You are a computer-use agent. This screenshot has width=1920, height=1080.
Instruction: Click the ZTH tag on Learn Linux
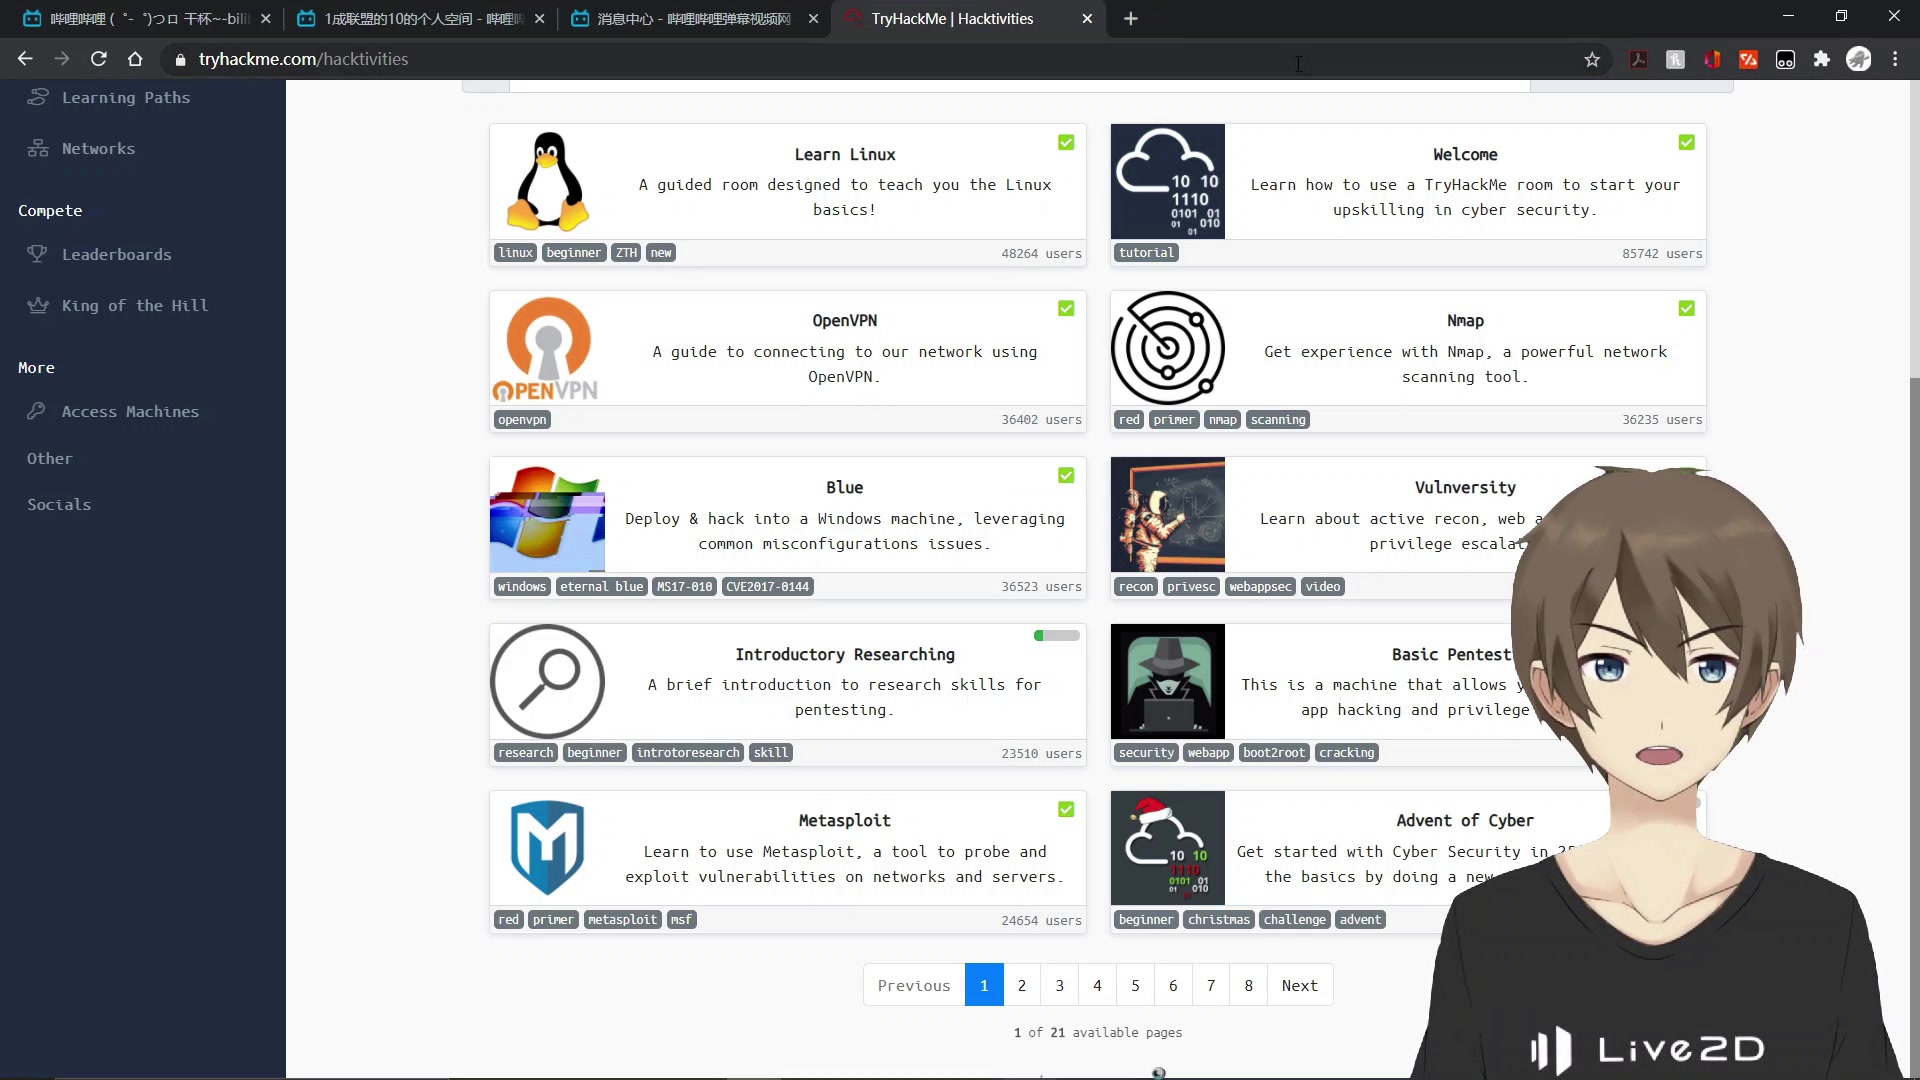pos(626,253)
